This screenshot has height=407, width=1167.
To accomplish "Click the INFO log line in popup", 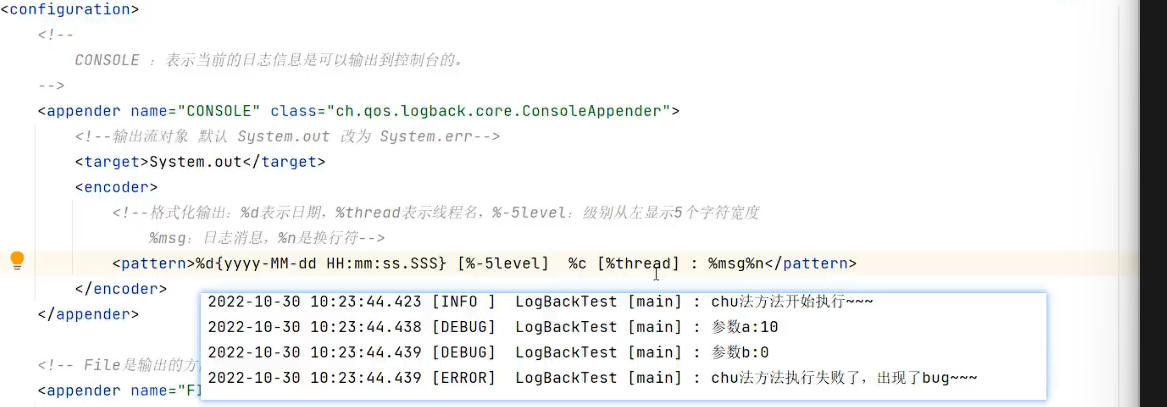I will click(540, 301).
